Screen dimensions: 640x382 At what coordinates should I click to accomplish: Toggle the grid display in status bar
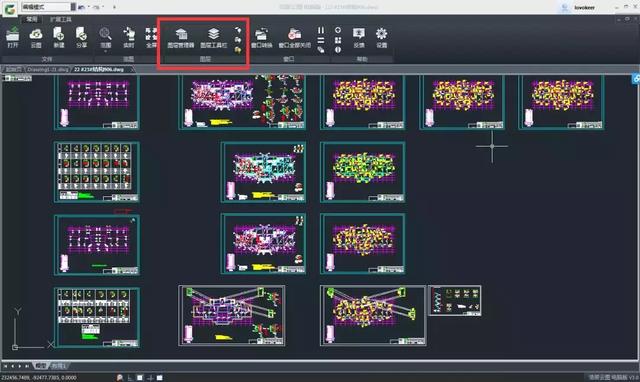click(140, 378)
